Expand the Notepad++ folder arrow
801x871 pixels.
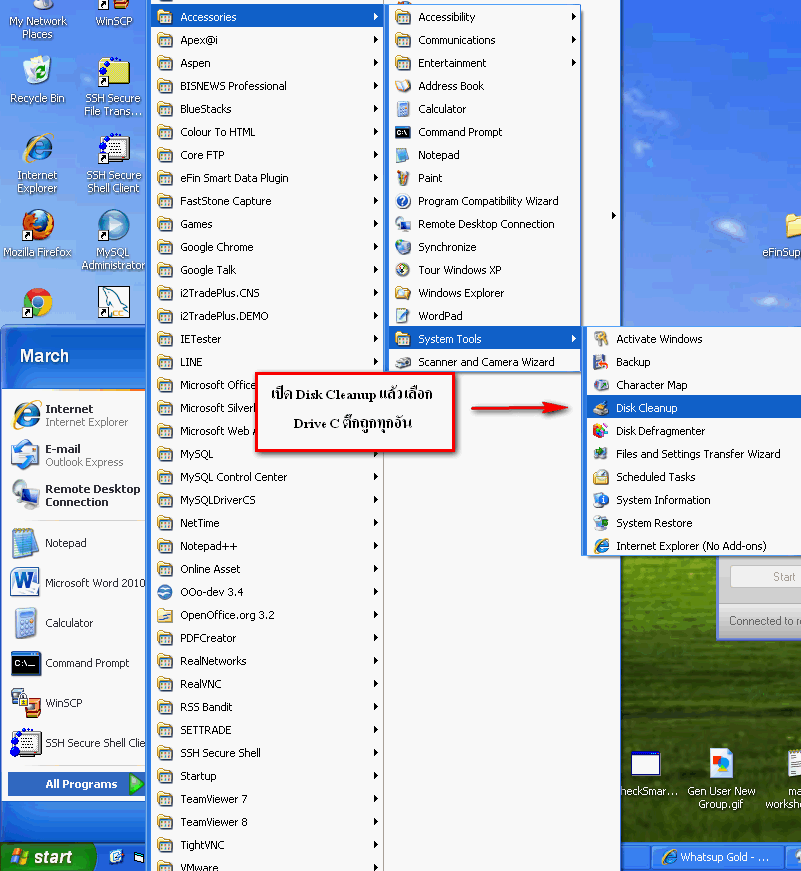point(376,546)
